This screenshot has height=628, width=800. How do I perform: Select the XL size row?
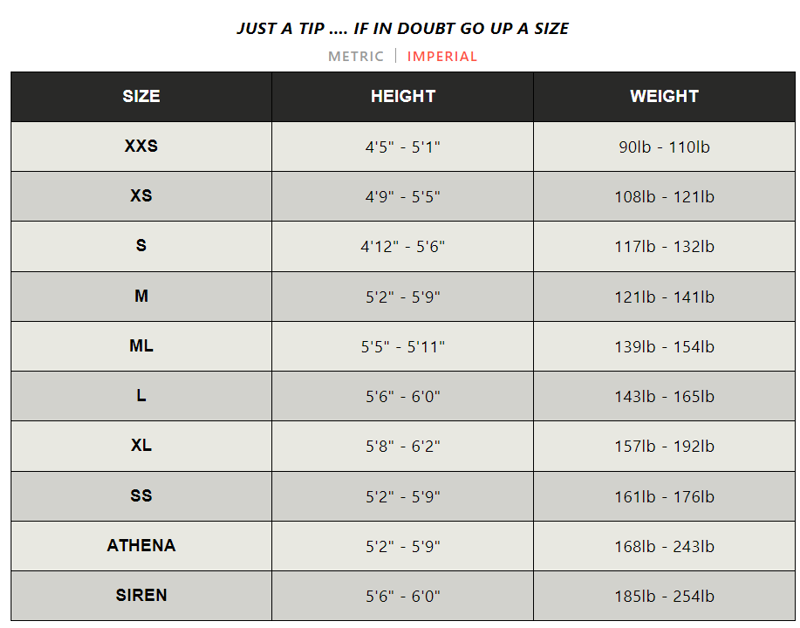(x=140, y=446)
